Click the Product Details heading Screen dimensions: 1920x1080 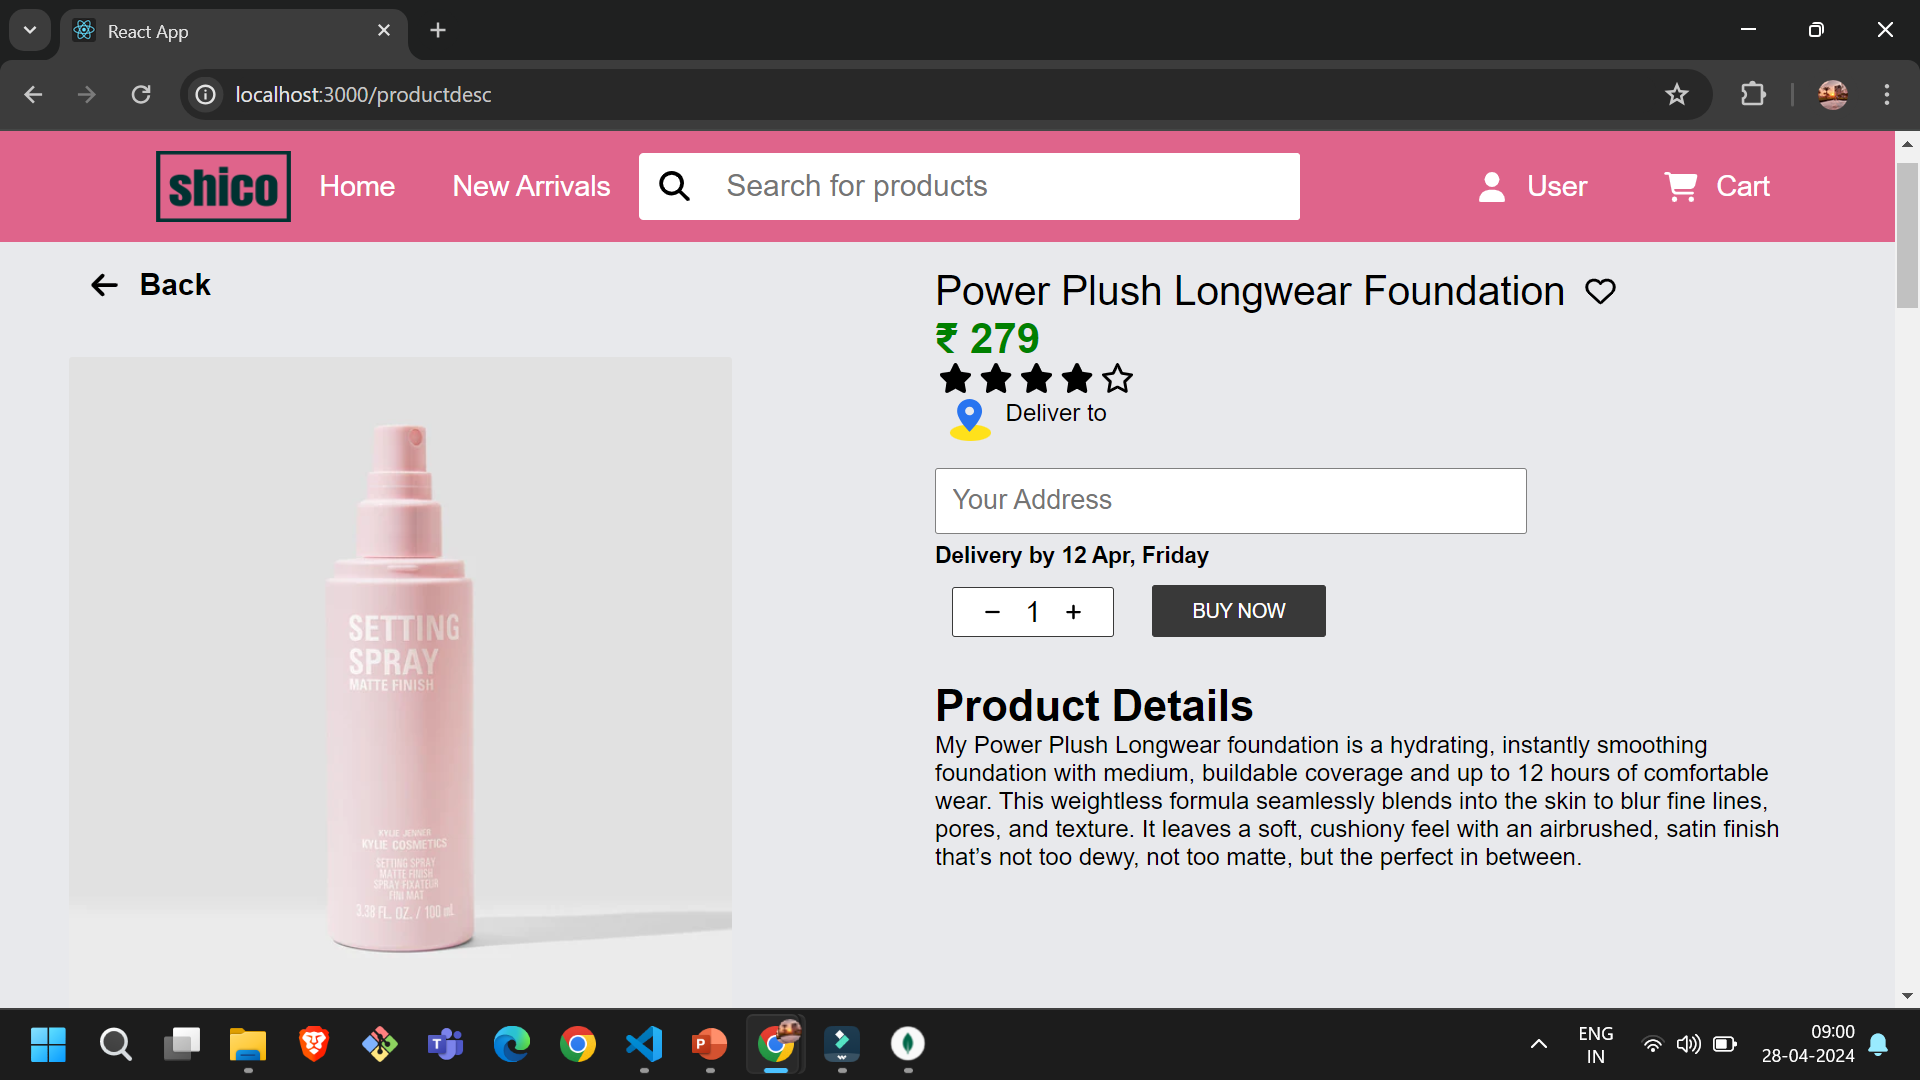[x=1094, y=706]
